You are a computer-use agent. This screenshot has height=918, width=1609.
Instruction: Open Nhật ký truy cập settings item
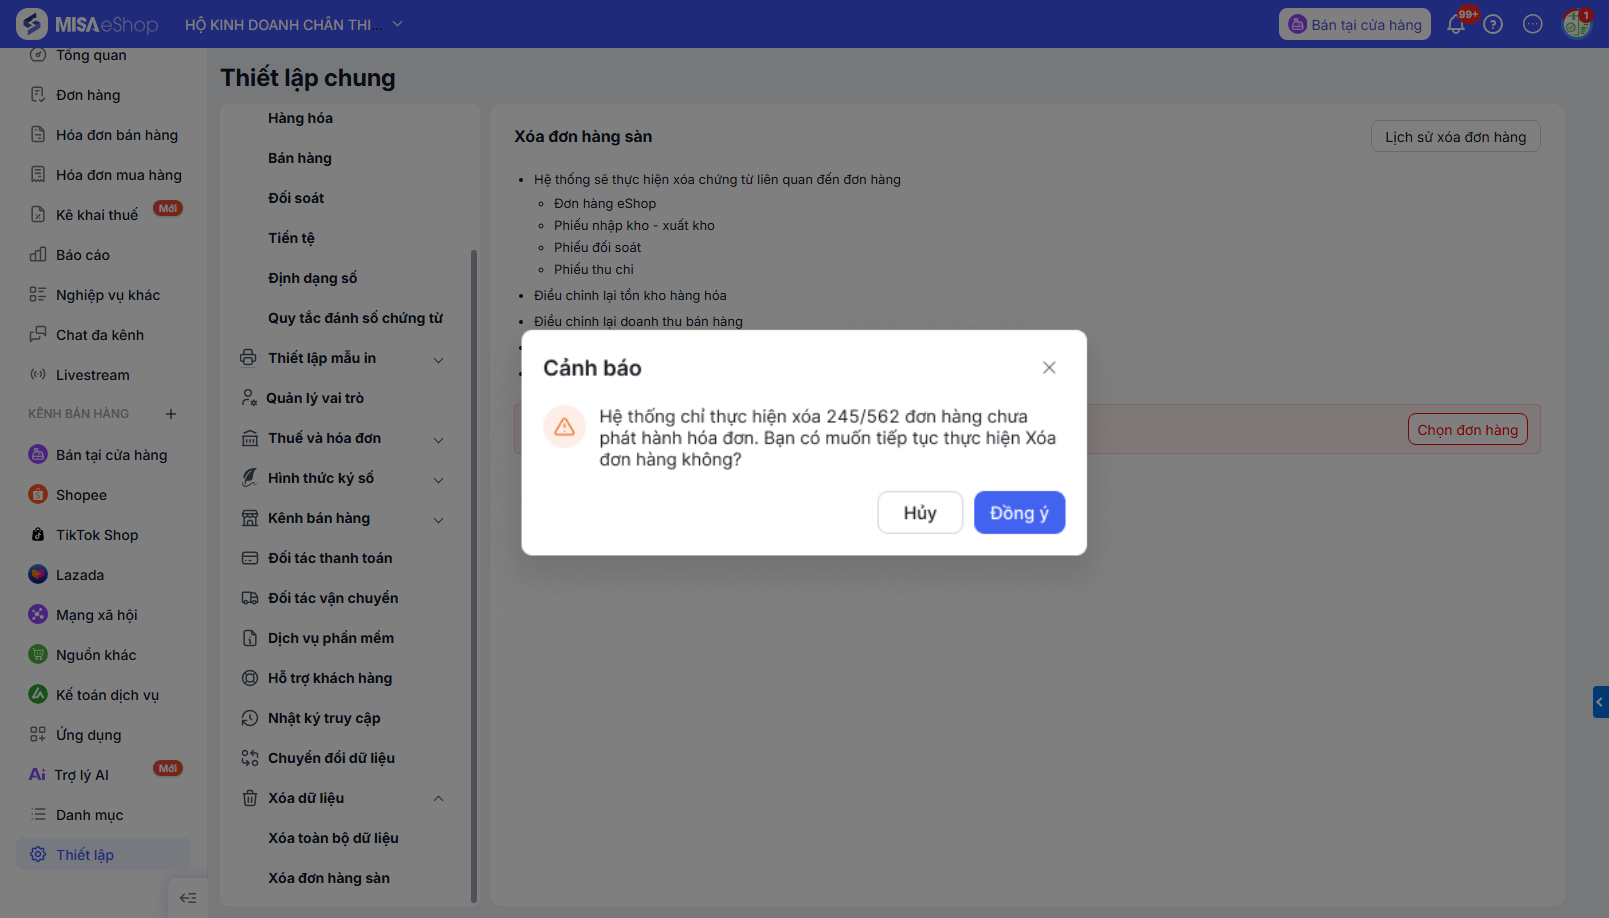[324, 718]
